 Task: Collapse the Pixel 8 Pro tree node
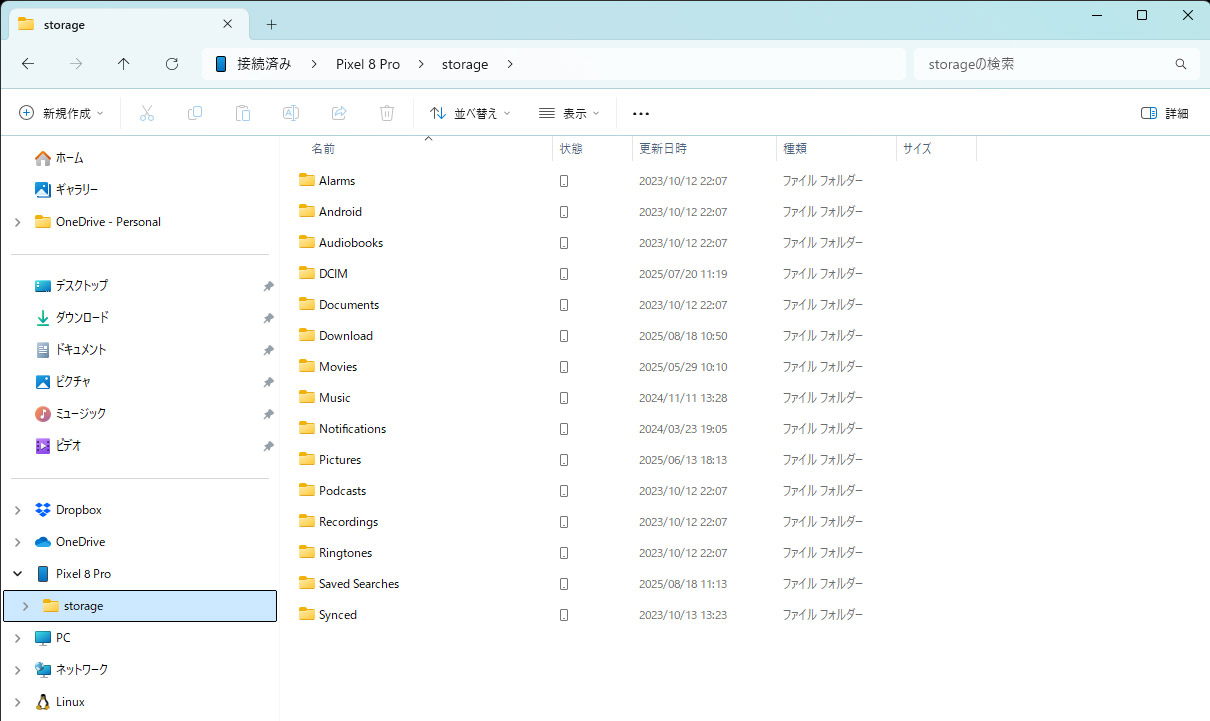point(17,573)
